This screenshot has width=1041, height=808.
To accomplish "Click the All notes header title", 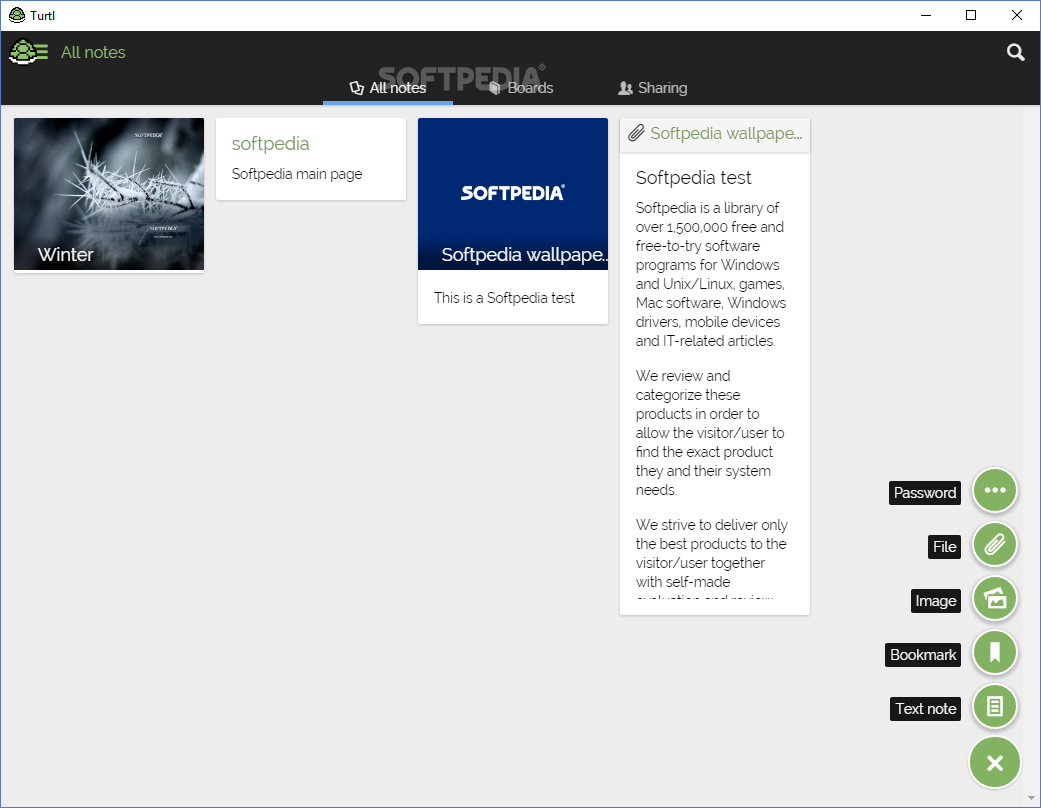I will [93, 52].
